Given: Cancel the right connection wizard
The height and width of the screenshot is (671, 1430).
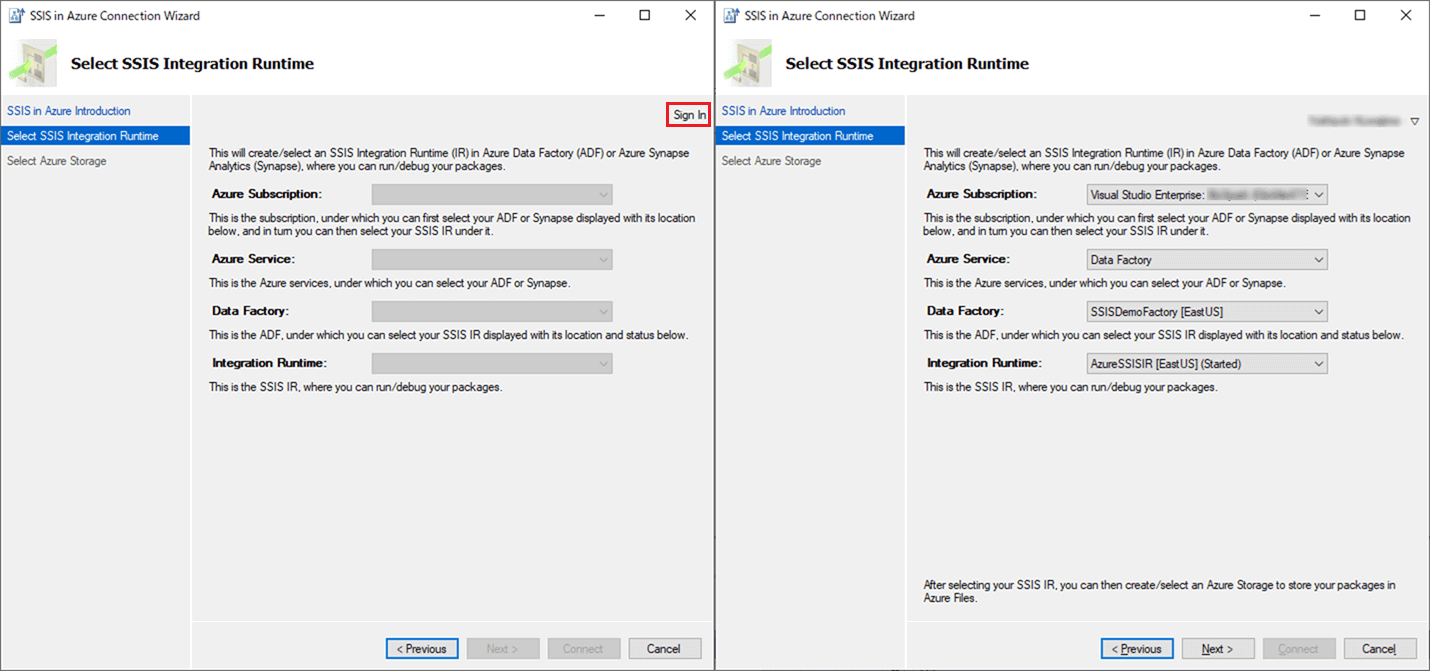Looking at the screenshot, I should coord(1380,649).
